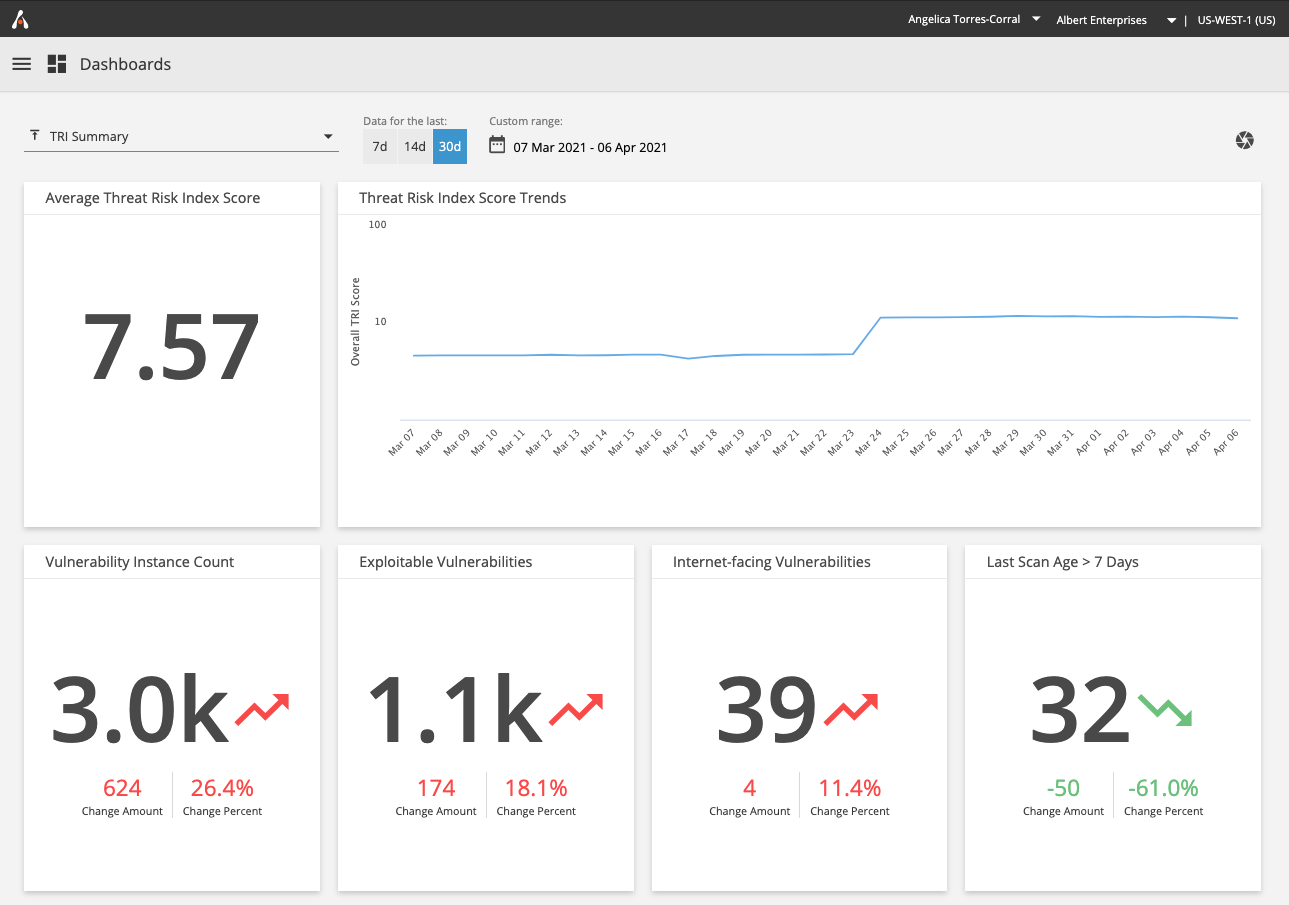Click the aperture icon above the dashboard
The width and height of the screenshot is (1289, 905).
1244,140
